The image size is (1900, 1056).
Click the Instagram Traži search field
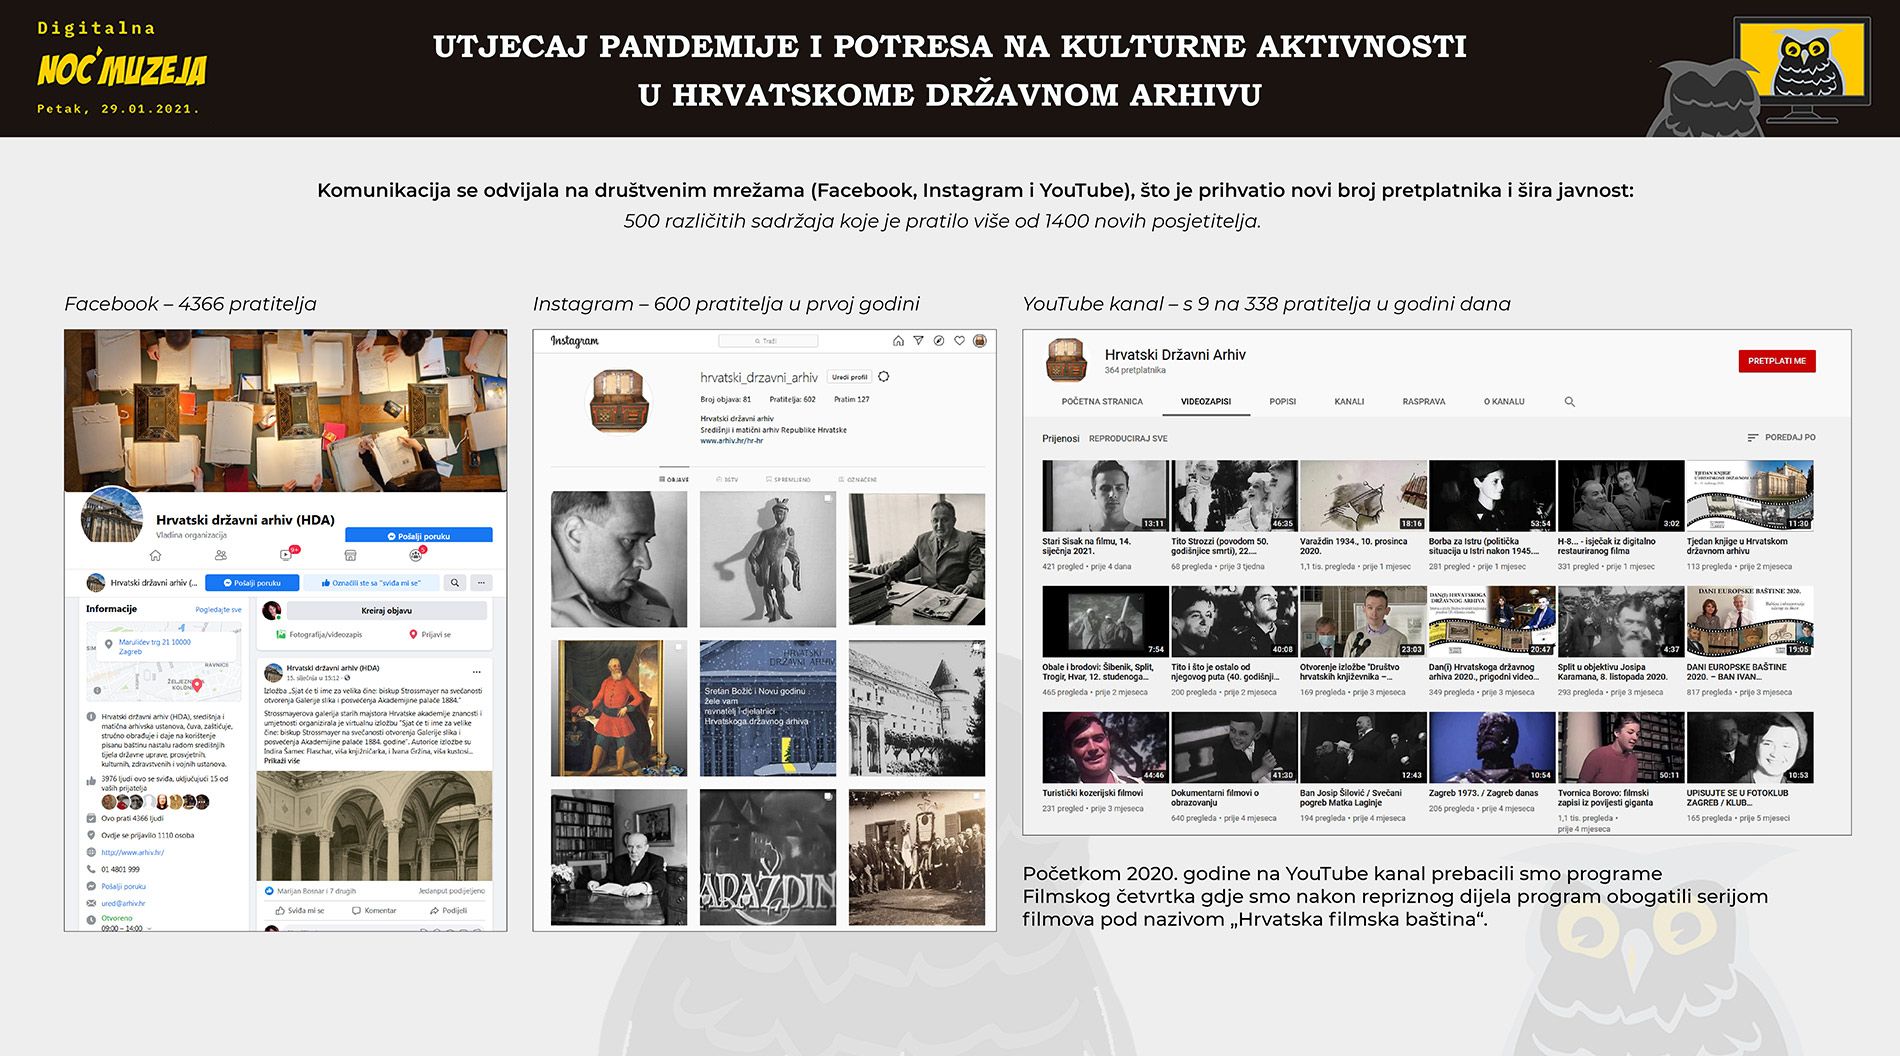(766, 341)
